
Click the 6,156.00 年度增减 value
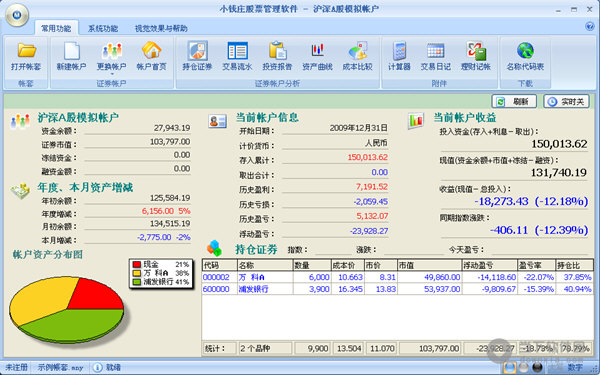click(x=158, y=211)
